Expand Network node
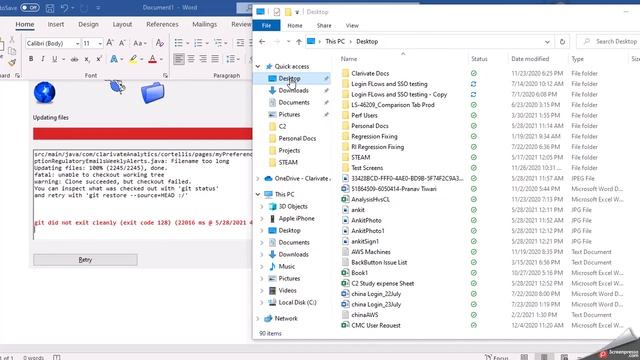 258,318
